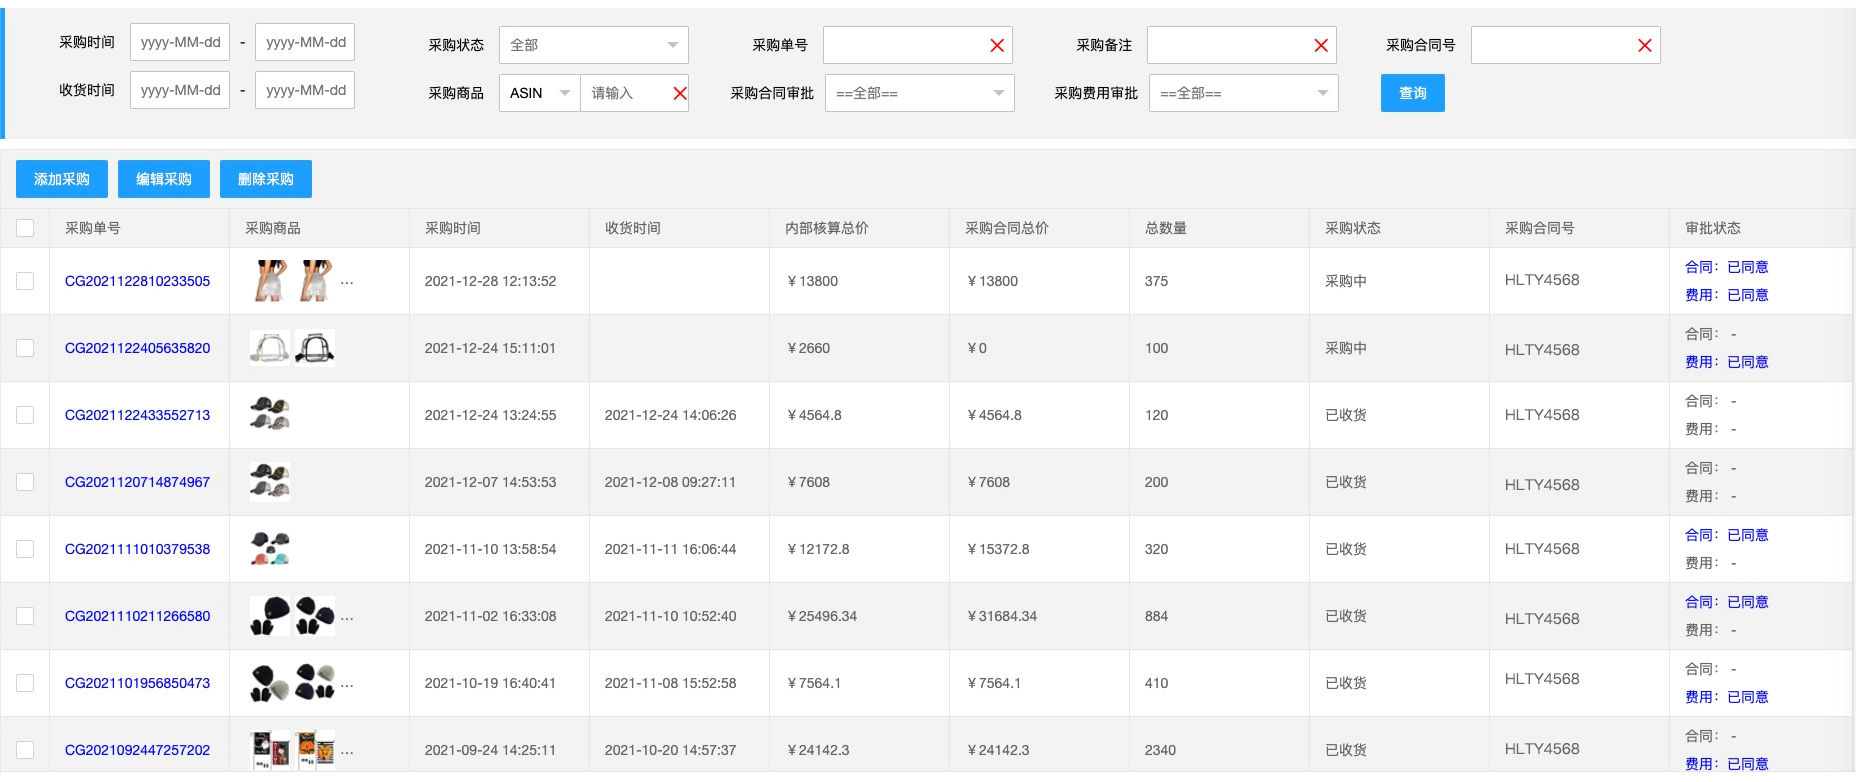
Task: Check the row for order CG2021122433552713
Action: 25,415
